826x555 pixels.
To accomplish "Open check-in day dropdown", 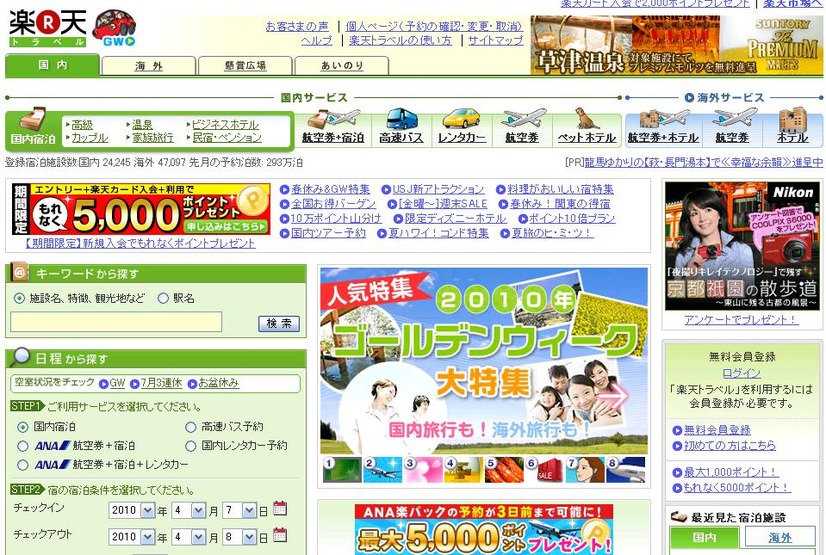I will click(x=240, y=510).
